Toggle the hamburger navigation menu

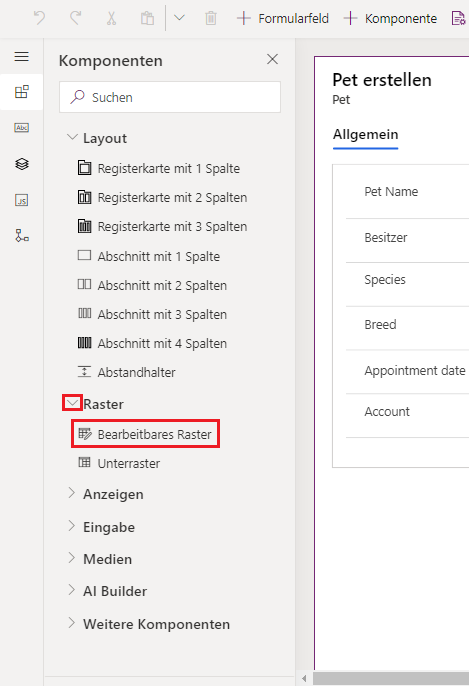(21, 56)
